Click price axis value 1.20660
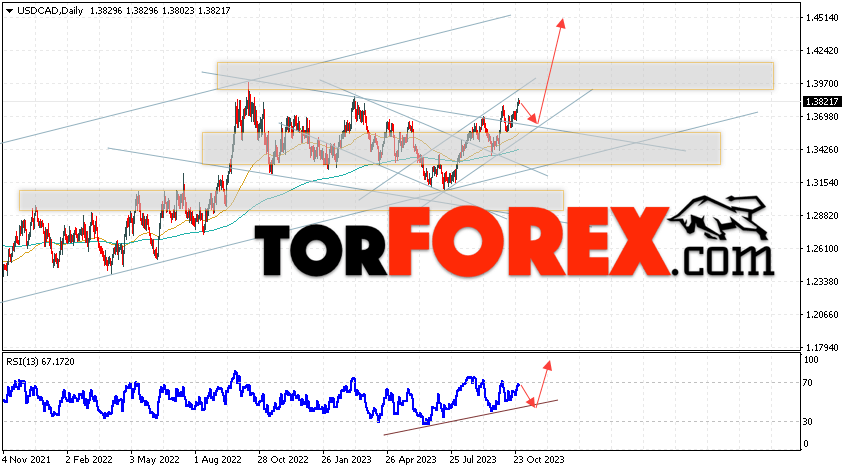 (x=822, y=314)
